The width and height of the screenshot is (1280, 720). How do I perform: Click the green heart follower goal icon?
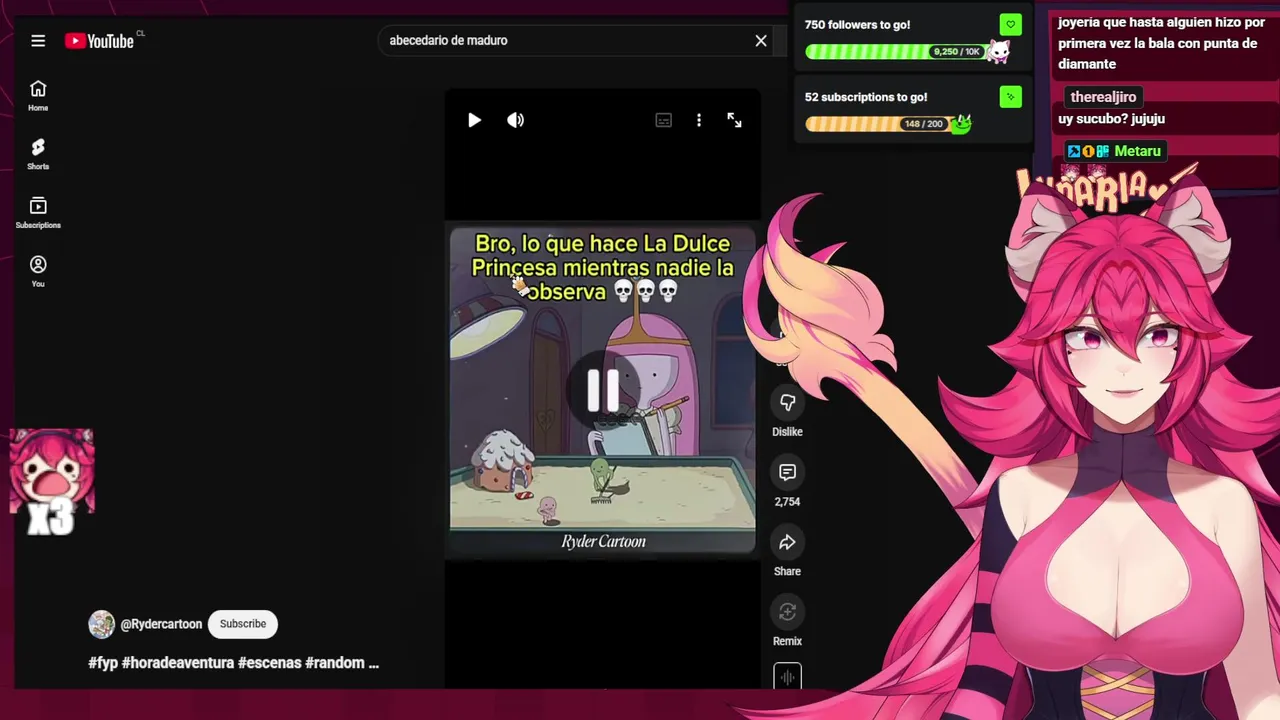[x=1010, y=24]
